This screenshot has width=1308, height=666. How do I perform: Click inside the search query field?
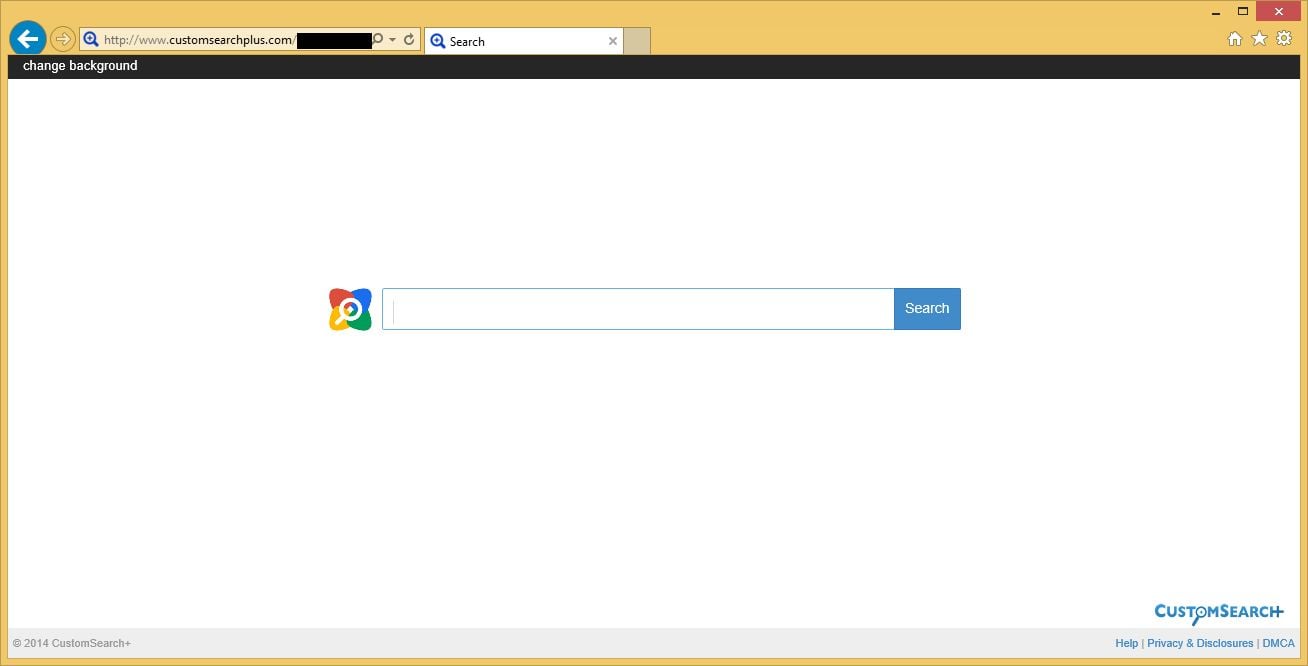[637, 308]
